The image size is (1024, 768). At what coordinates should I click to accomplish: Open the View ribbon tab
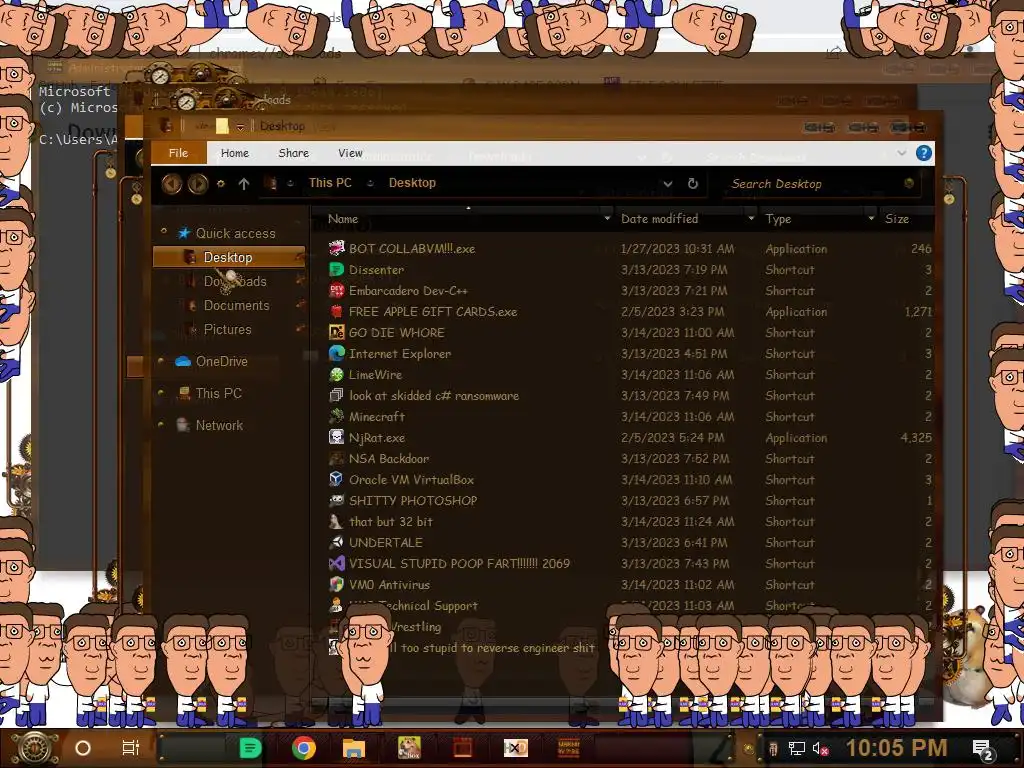coord(350,153)
